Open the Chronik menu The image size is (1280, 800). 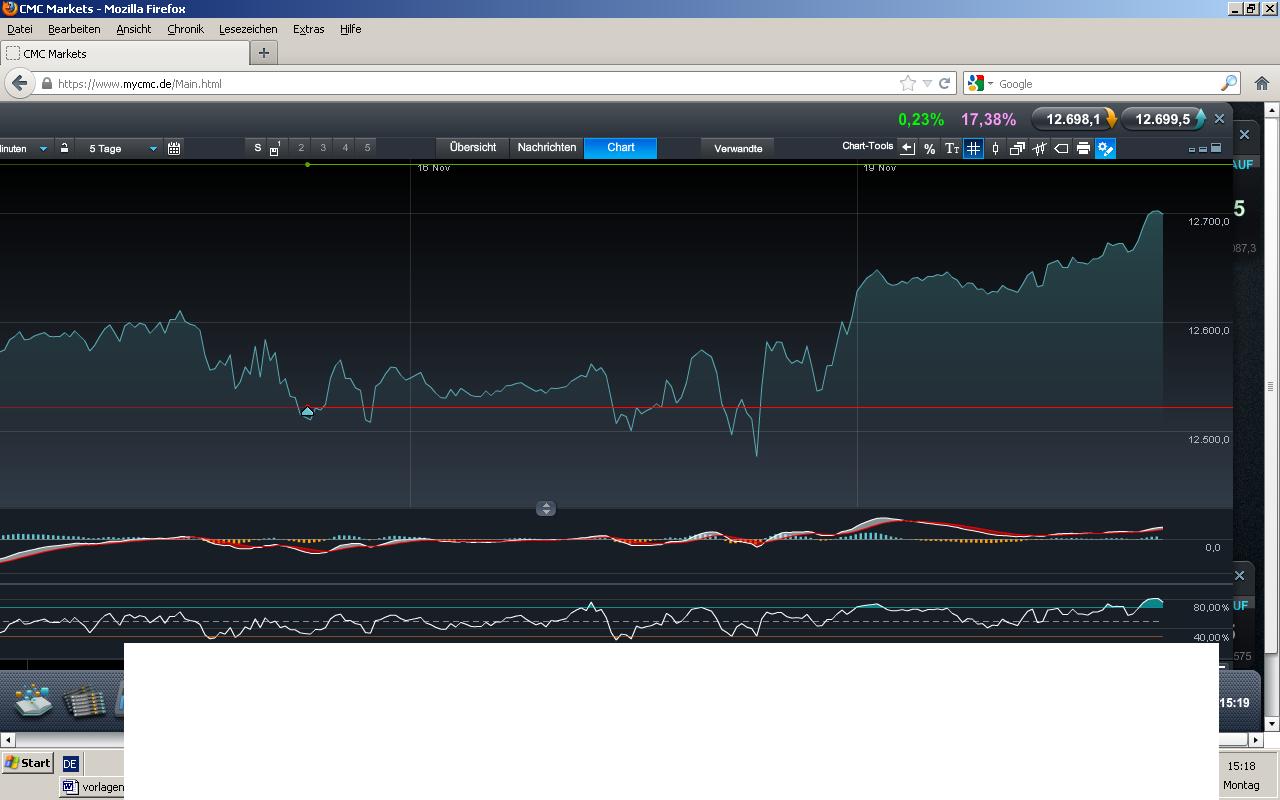coord(185,29)
